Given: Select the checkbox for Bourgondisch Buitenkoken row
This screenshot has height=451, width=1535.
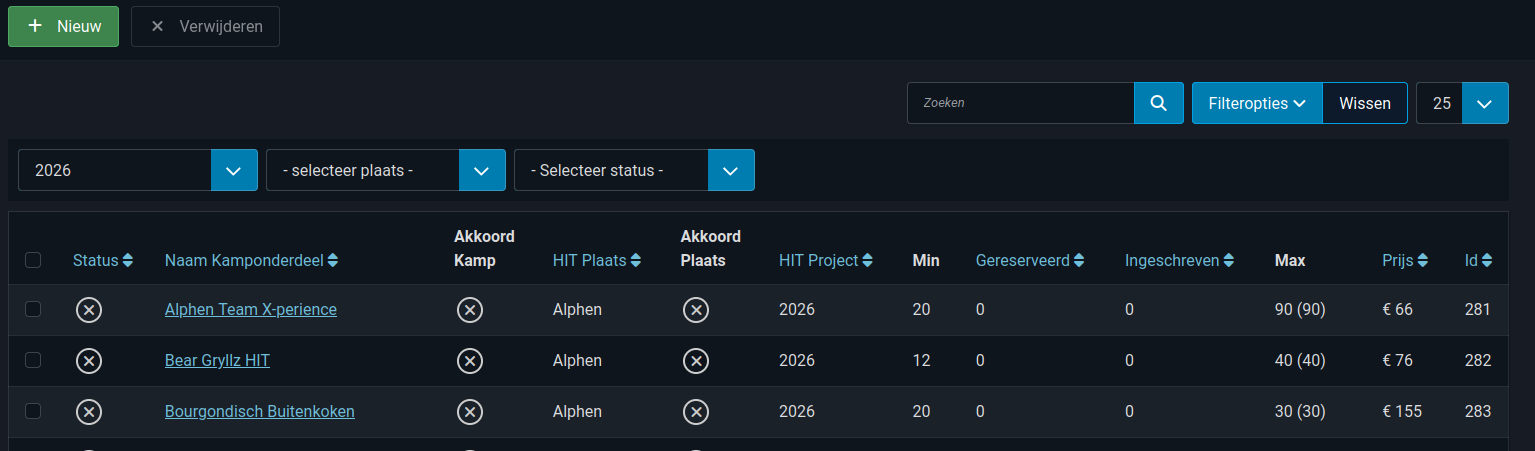Looking at the screenshot, I should 33,411.
